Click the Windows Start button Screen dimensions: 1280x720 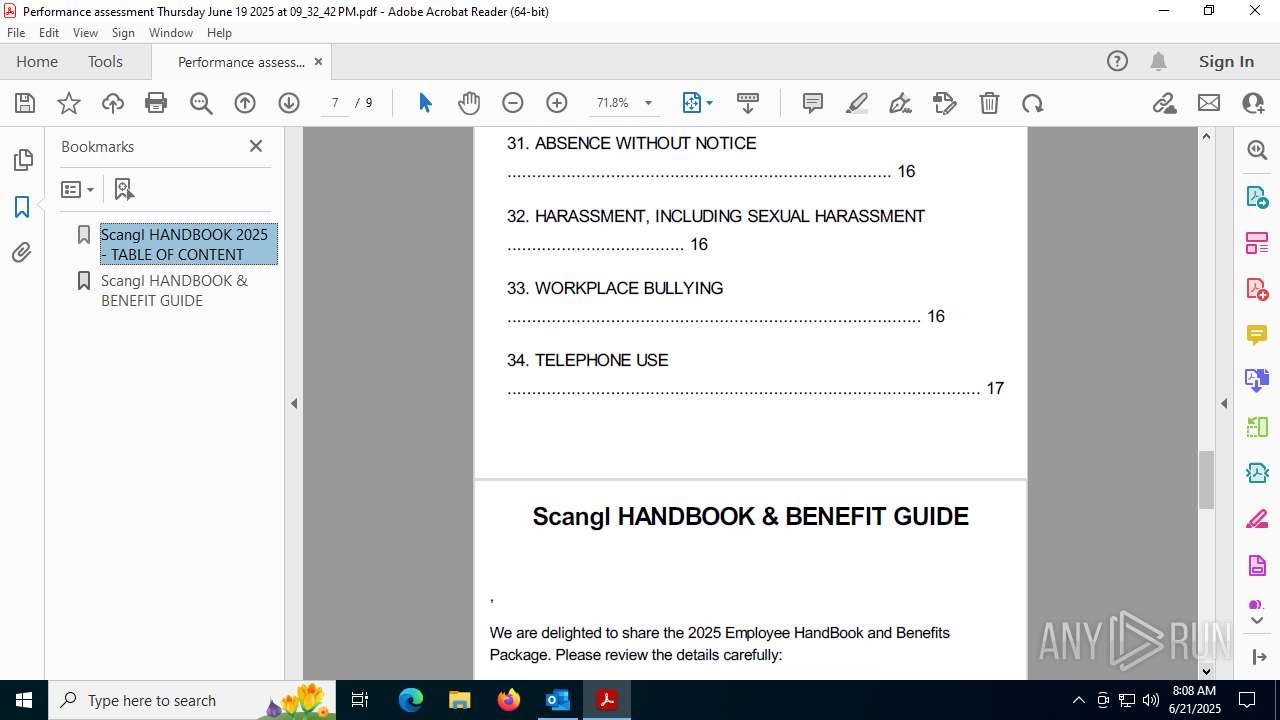click(x=24, y=700)
